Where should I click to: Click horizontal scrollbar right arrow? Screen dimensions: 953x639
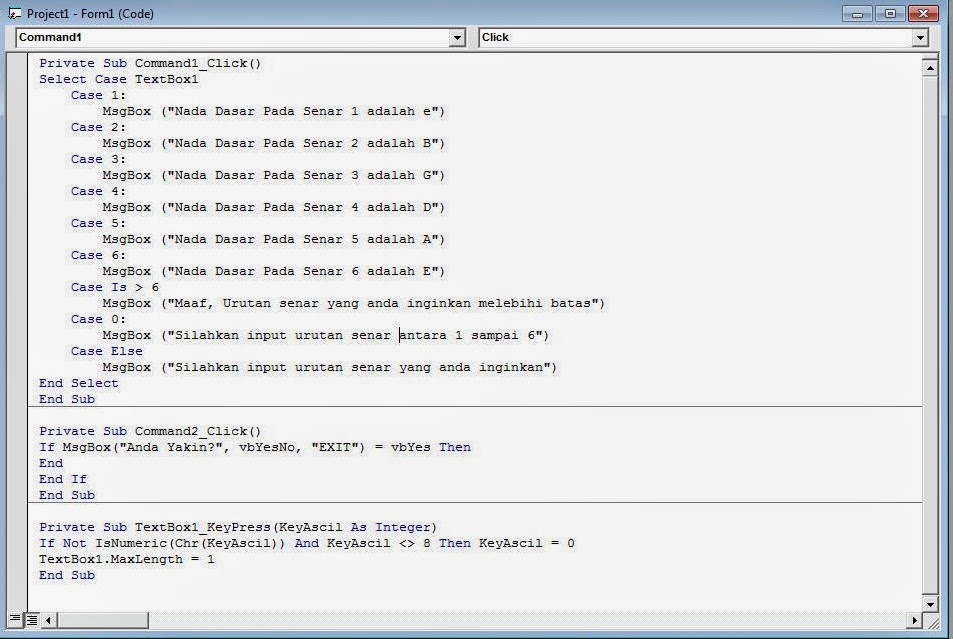coord(914,620)
